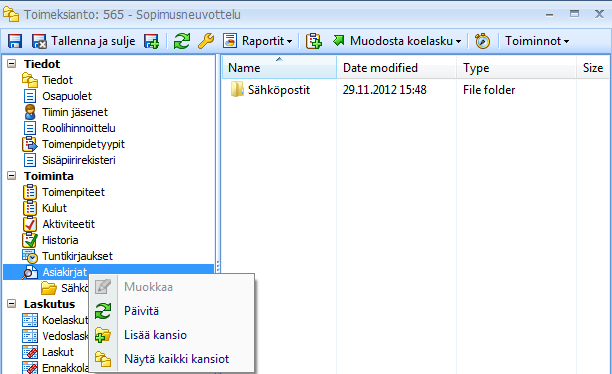The image size is (612, 374).
Task: Open Toimenpiteet in the tree
Action: (64, 192)
